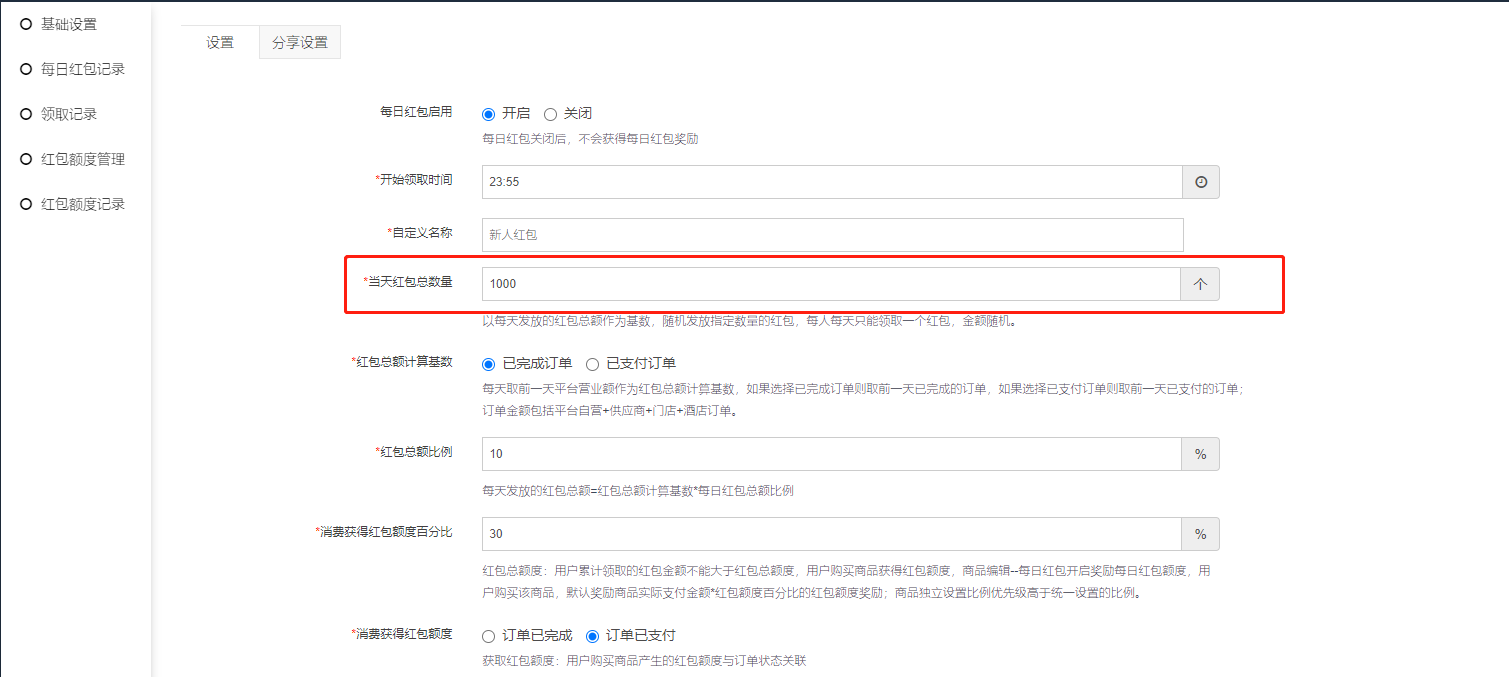Choose 已完成订单 as calculation base
Screen dimensions: 1509x677
(489, 364)
